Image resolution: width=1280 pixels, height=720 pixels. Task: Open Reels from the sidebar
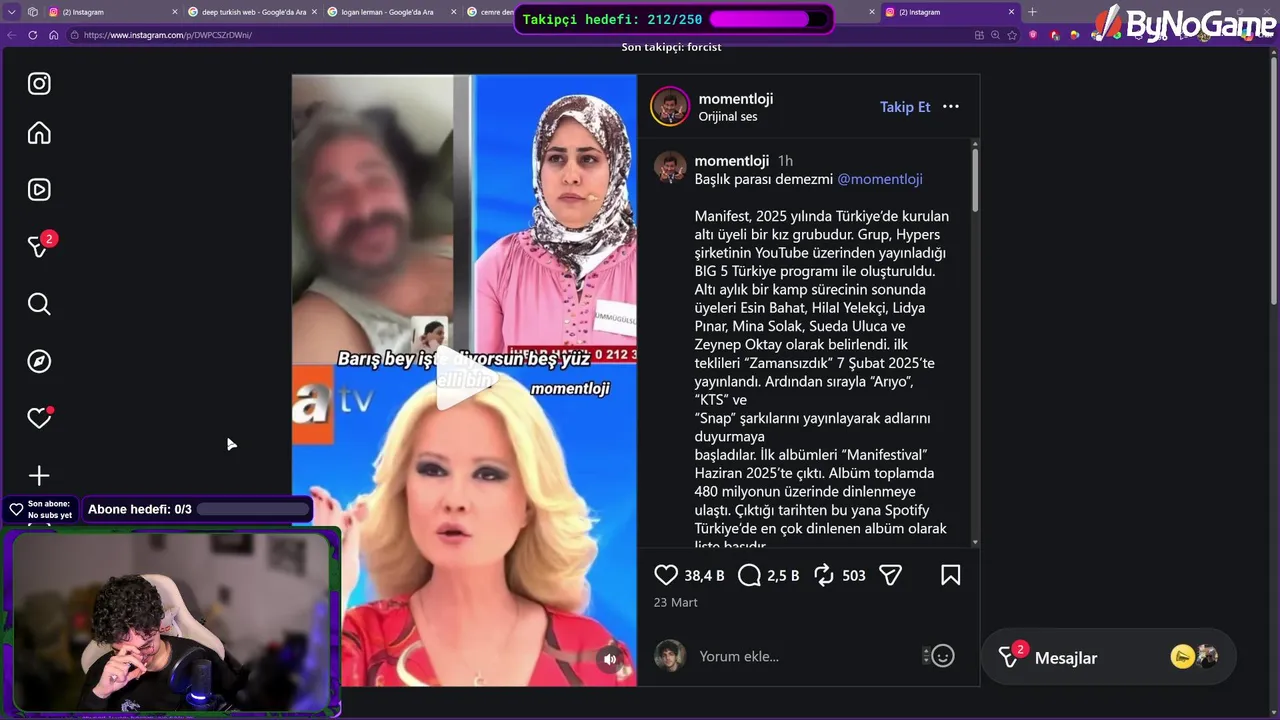point(39,190)
